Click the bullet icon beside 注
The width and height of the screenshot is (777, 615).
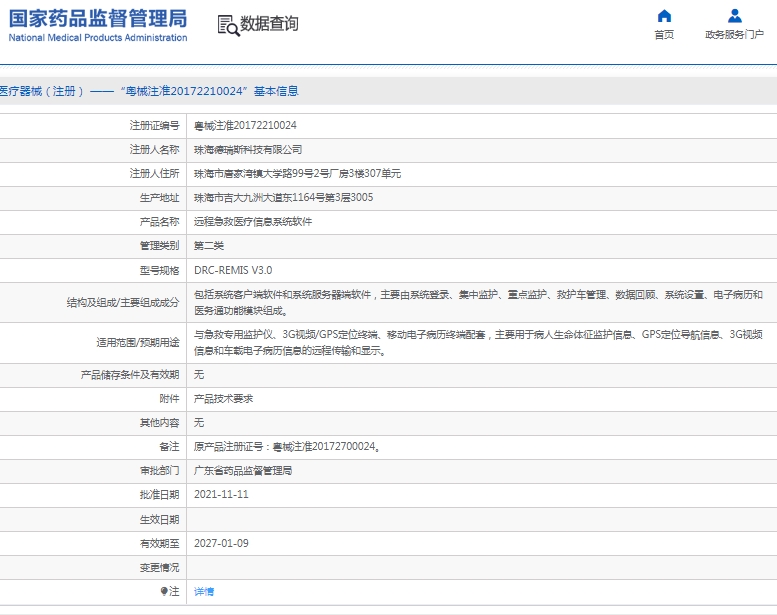pos(164,591)
